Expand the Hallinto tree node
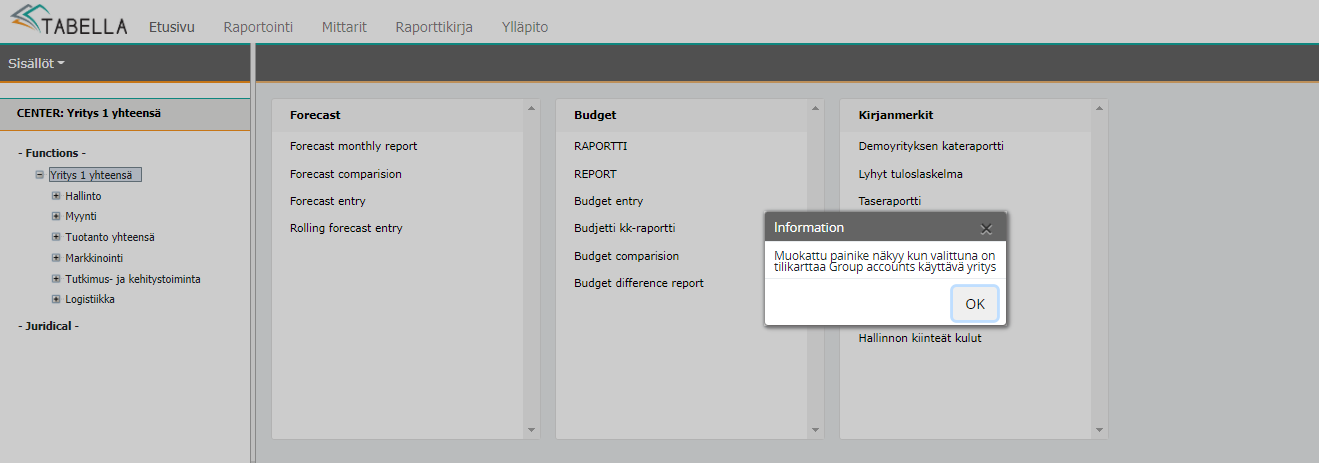The width and height of the screenshot is (1319, 463). click(x=56, y=196)
